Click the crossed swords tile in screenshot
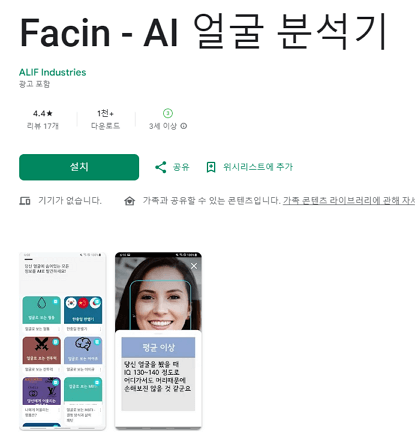The height and width of the screenshot is (443, 415). (x=42, y=350)
